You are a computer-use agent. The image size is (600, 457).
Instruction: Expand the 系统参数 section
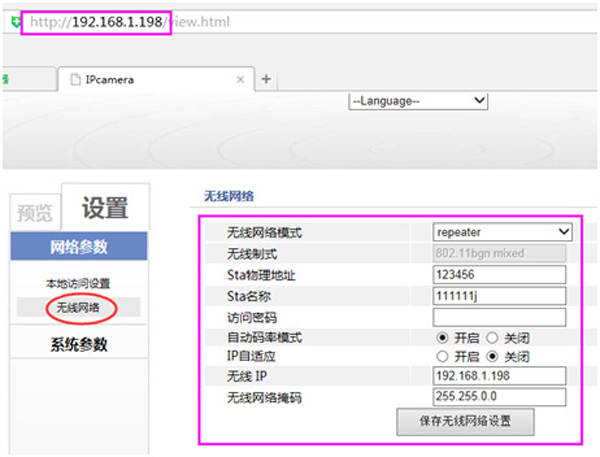(78, 345)
